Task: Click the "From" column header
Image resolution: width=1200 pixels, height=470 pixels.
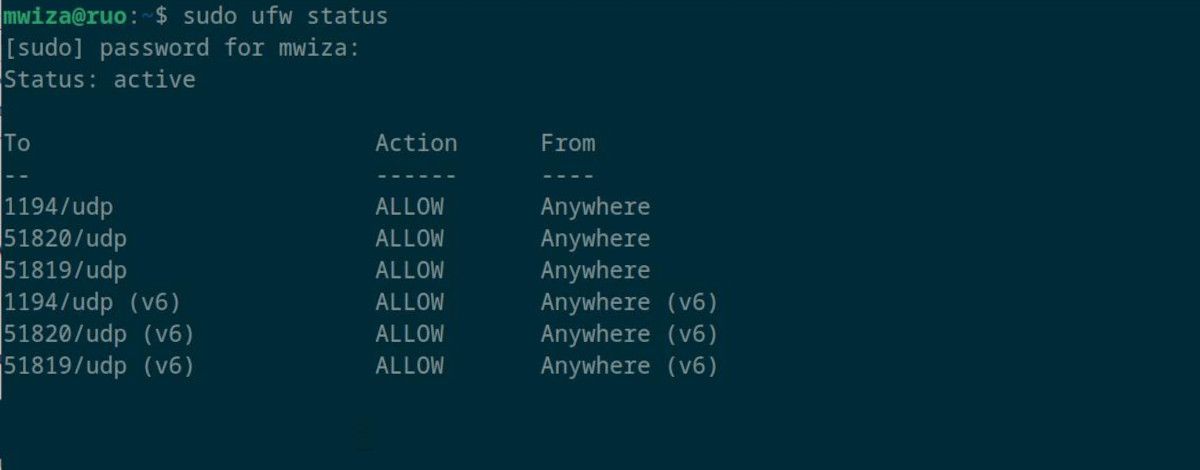Action: tap(568, 143)
